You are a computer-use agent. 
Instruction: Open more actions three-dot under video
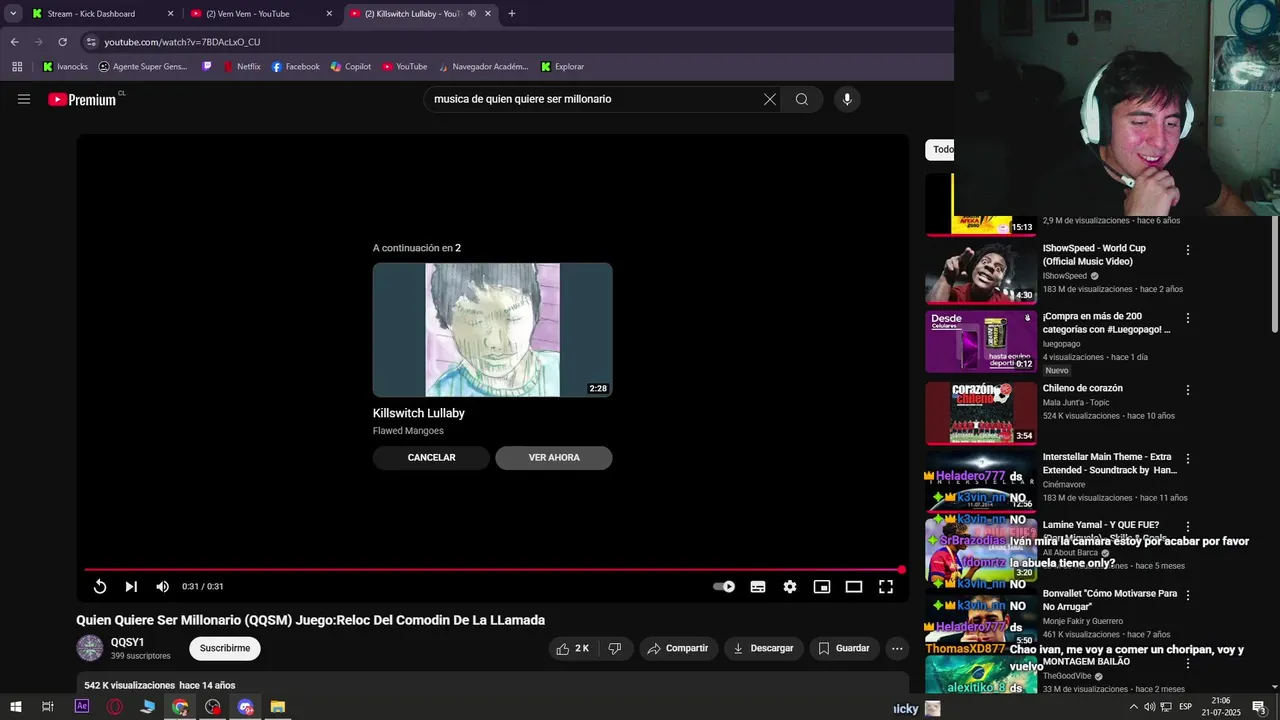[x=897, y=648]
